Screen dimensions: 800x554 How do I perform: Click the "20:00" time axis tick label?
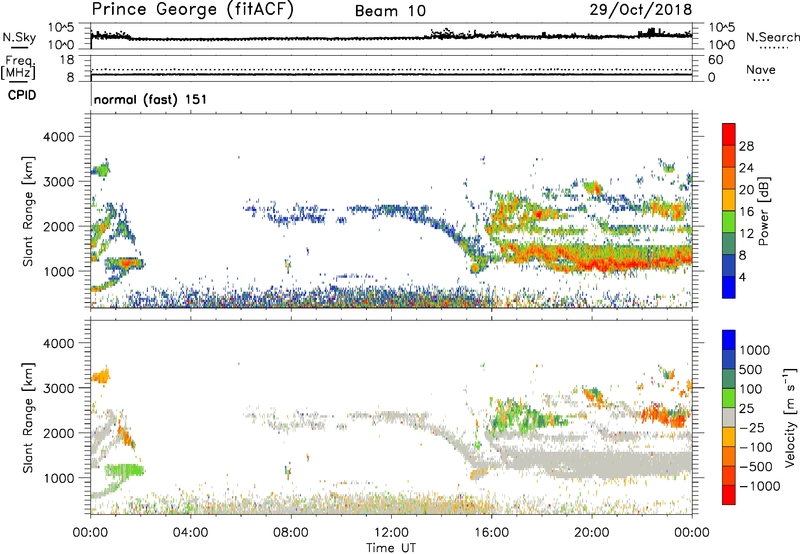[592, 533]
